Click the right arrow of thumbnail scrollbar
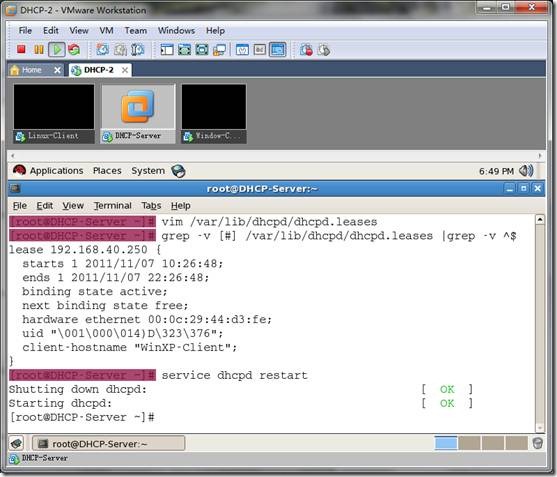557x477 pixels. pos(540,156)
